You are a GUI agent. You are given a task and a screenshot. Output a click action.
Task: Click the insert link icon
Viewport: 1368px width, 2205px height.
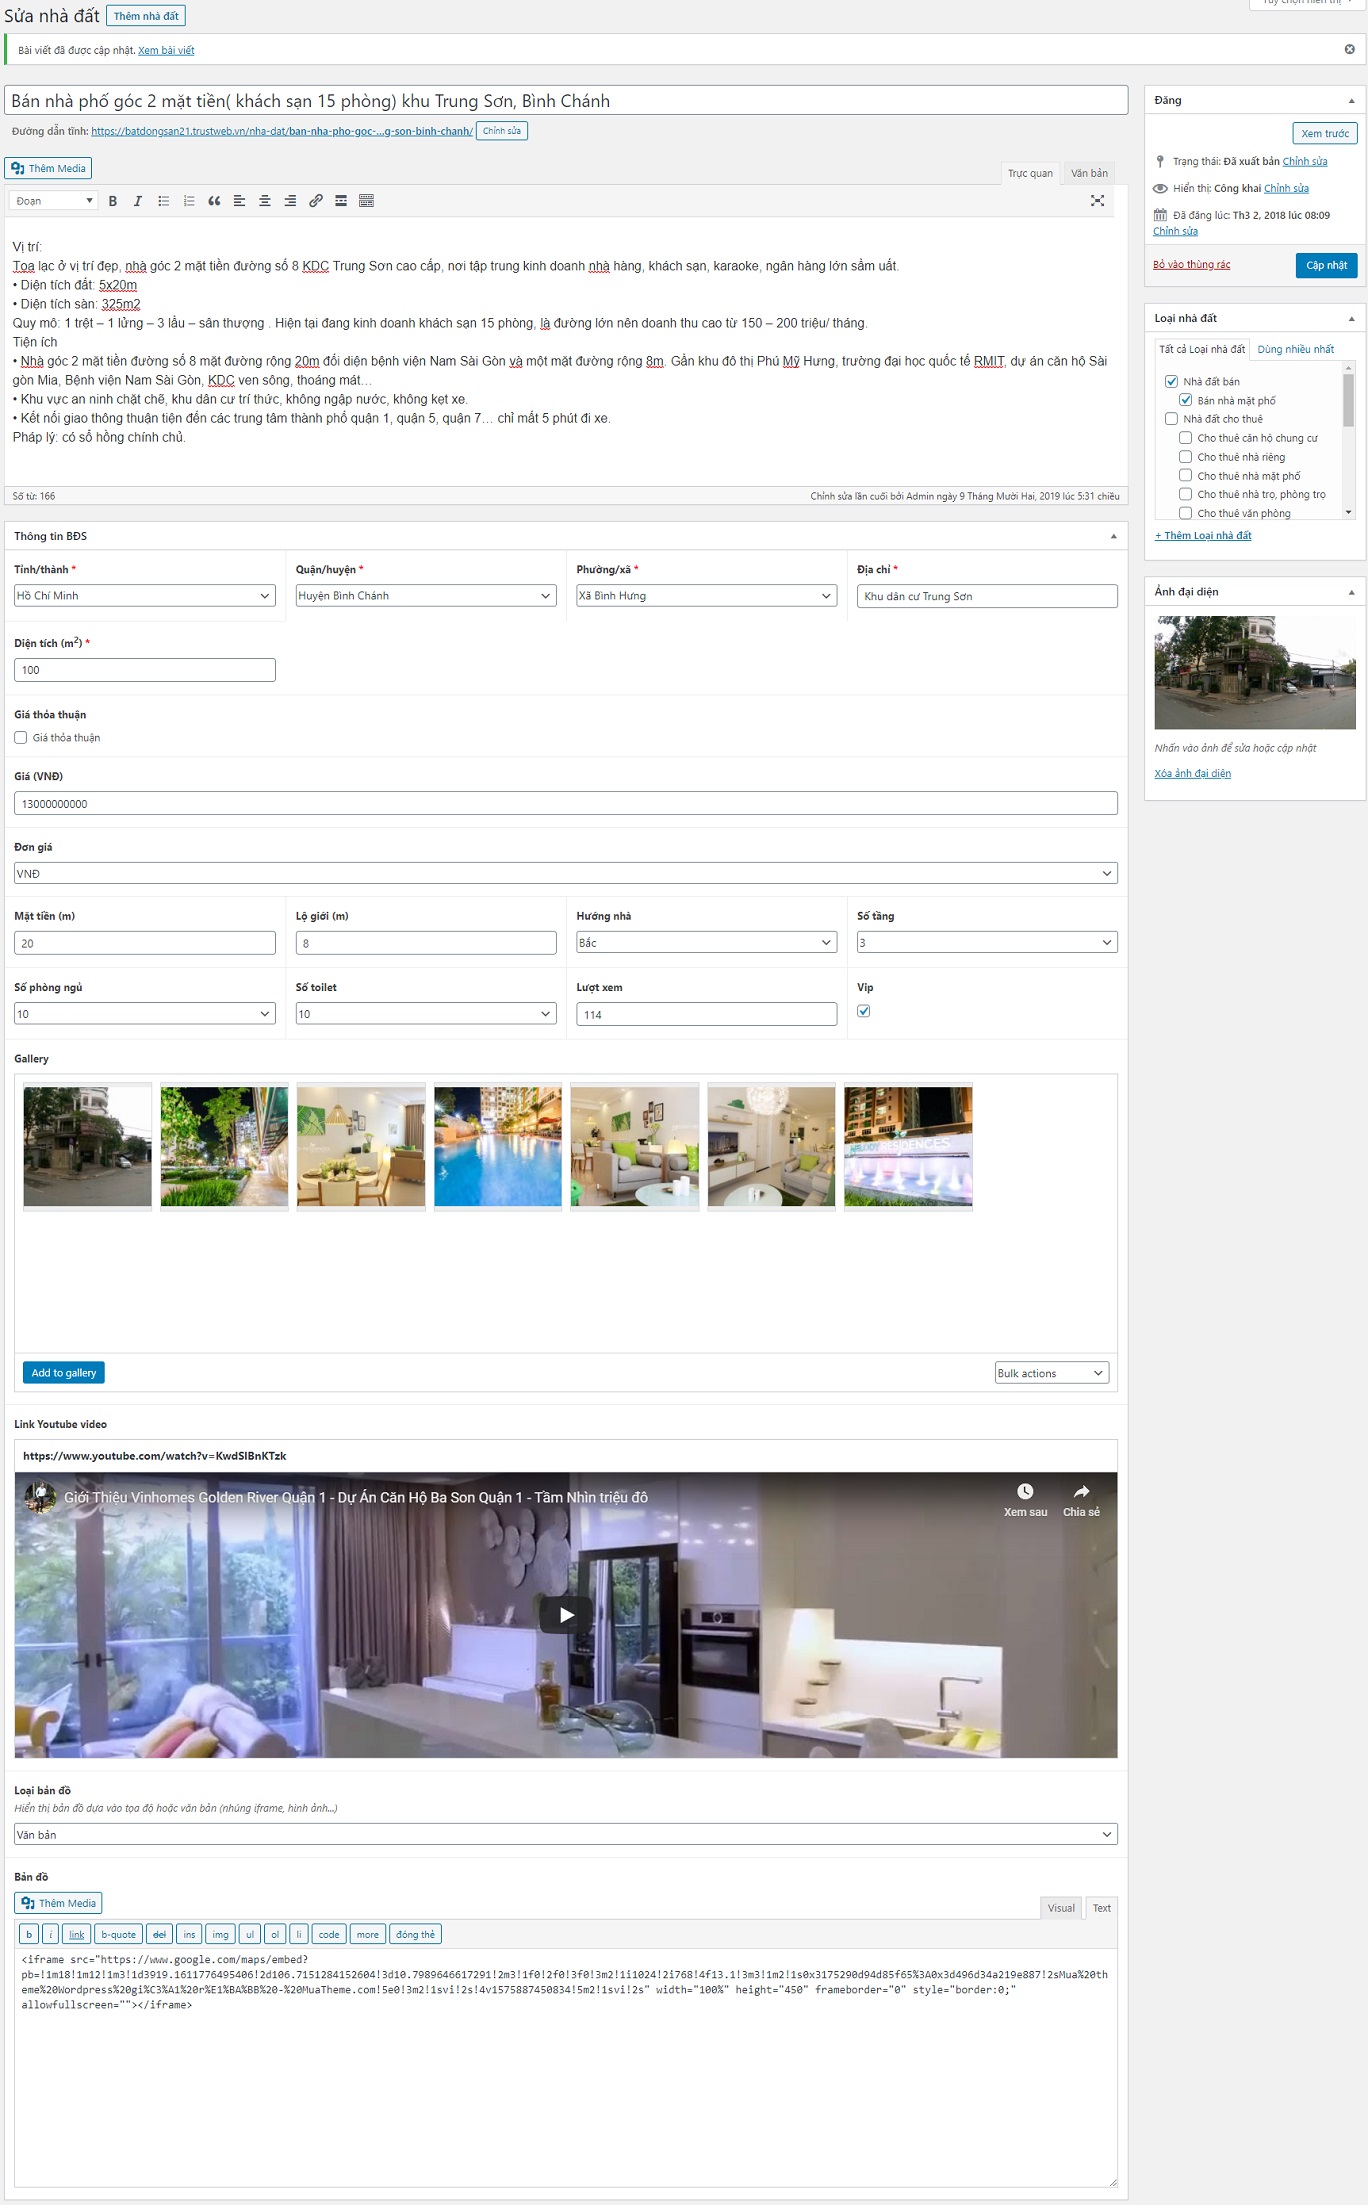coord(315,201)
